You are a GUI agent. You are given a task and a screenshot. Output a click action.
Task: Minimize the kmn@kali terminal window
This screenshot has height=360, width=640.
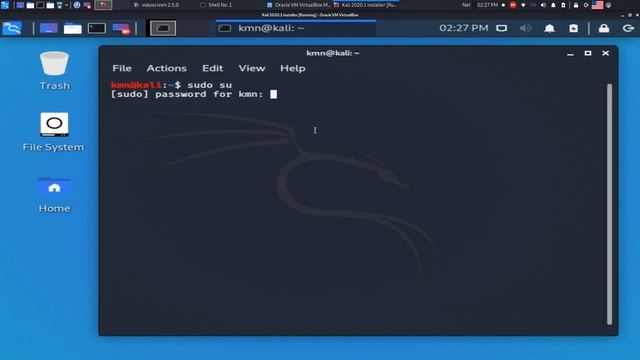pyautogui.click(x=570, y=53)
